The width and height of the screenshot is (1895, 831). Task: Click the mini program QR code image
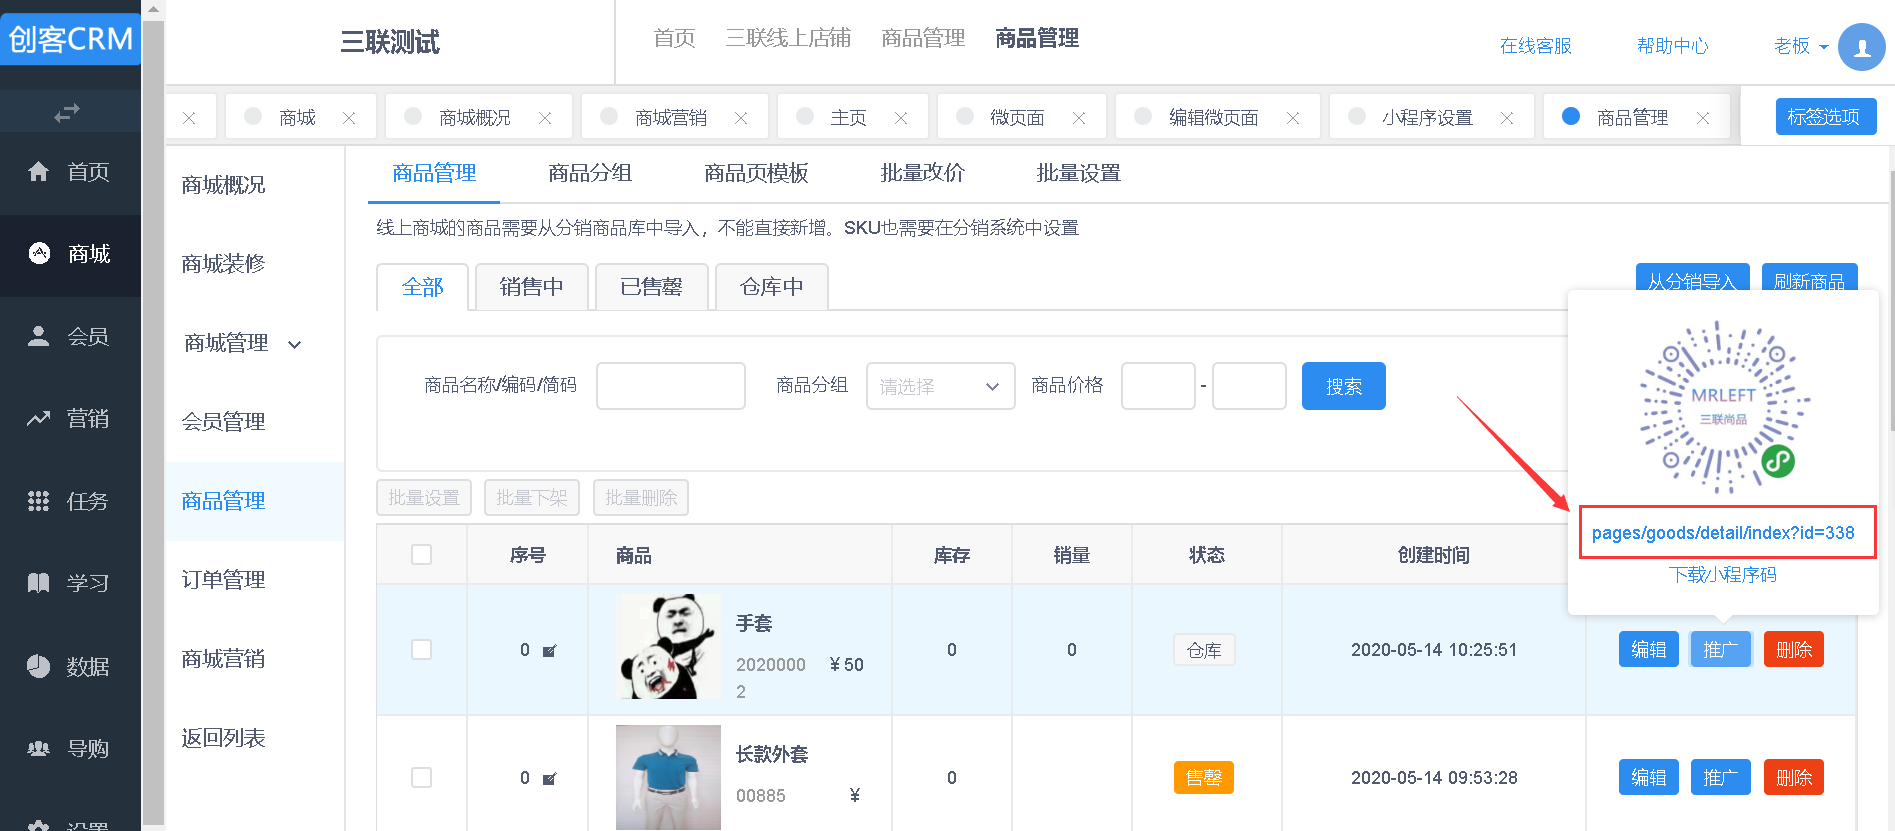tap(1723, 406)
